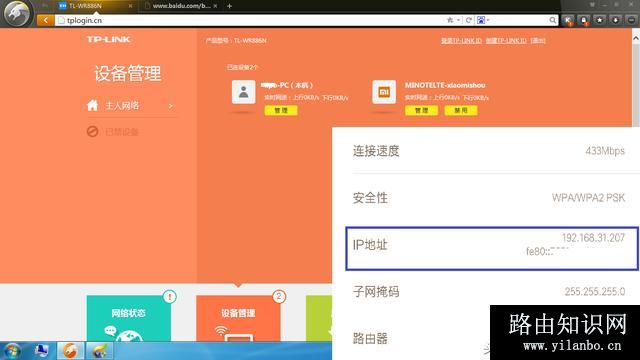Click the TP-LINK logo
The image size is (640, 360).
pyautogui.click(x=109, y=39)
